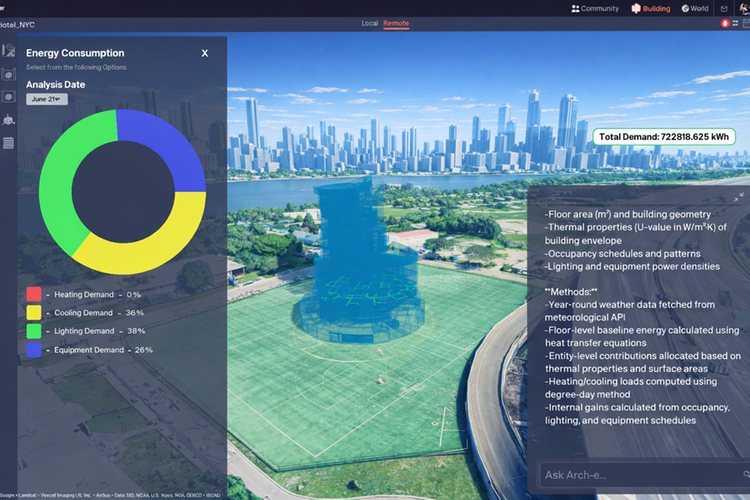750x500 pixels.
Task: Collapse the chat panel with arrows icon
Action: coord(739,197)
